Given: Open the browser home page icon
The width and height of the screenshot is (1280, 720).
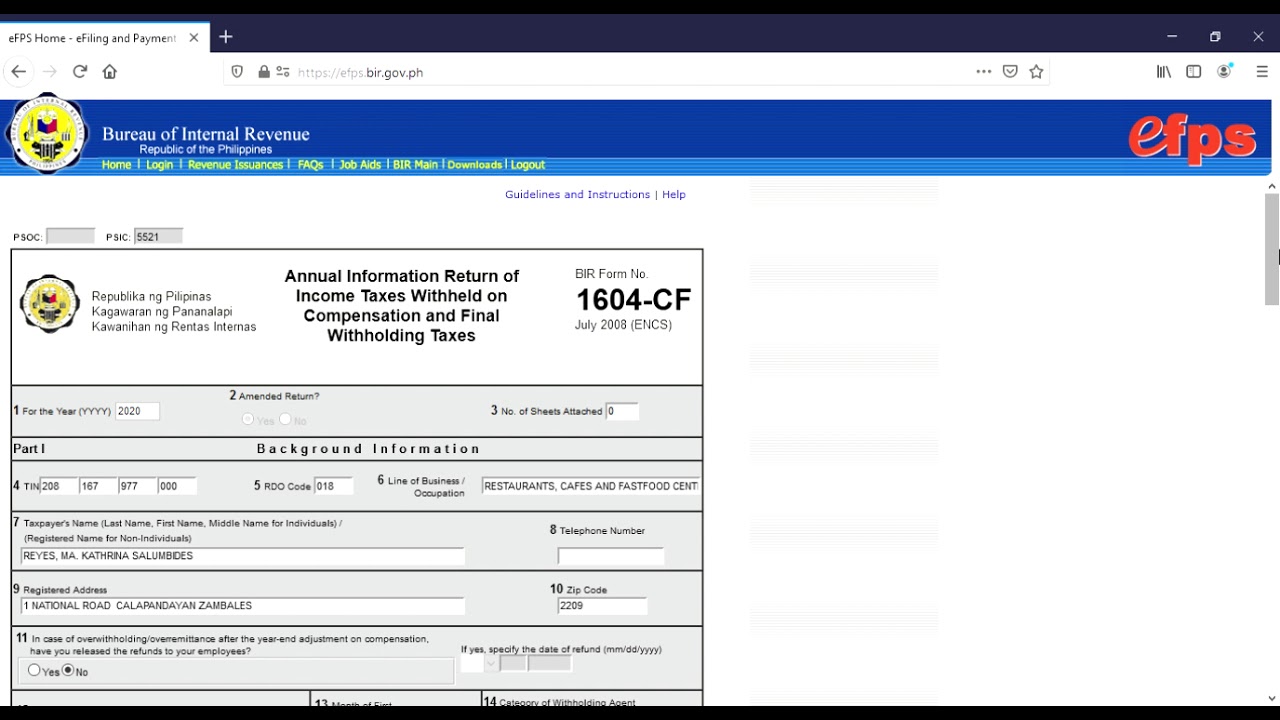Looking at the screenshot, I should coord(110,72).
